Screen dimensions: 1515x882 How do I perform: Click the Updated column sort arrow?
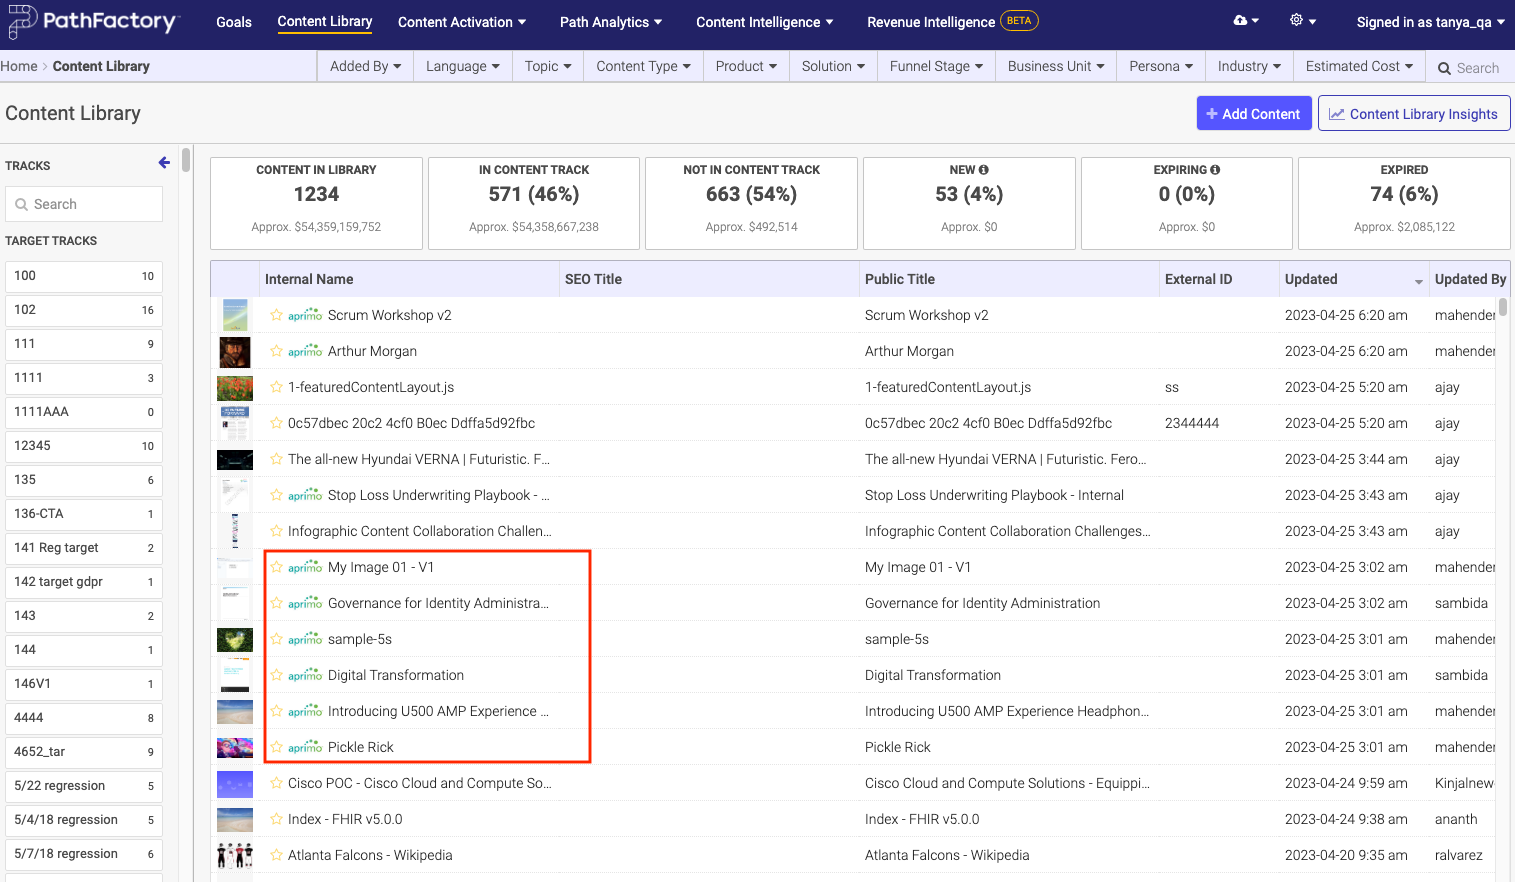tap(1418, 281)
